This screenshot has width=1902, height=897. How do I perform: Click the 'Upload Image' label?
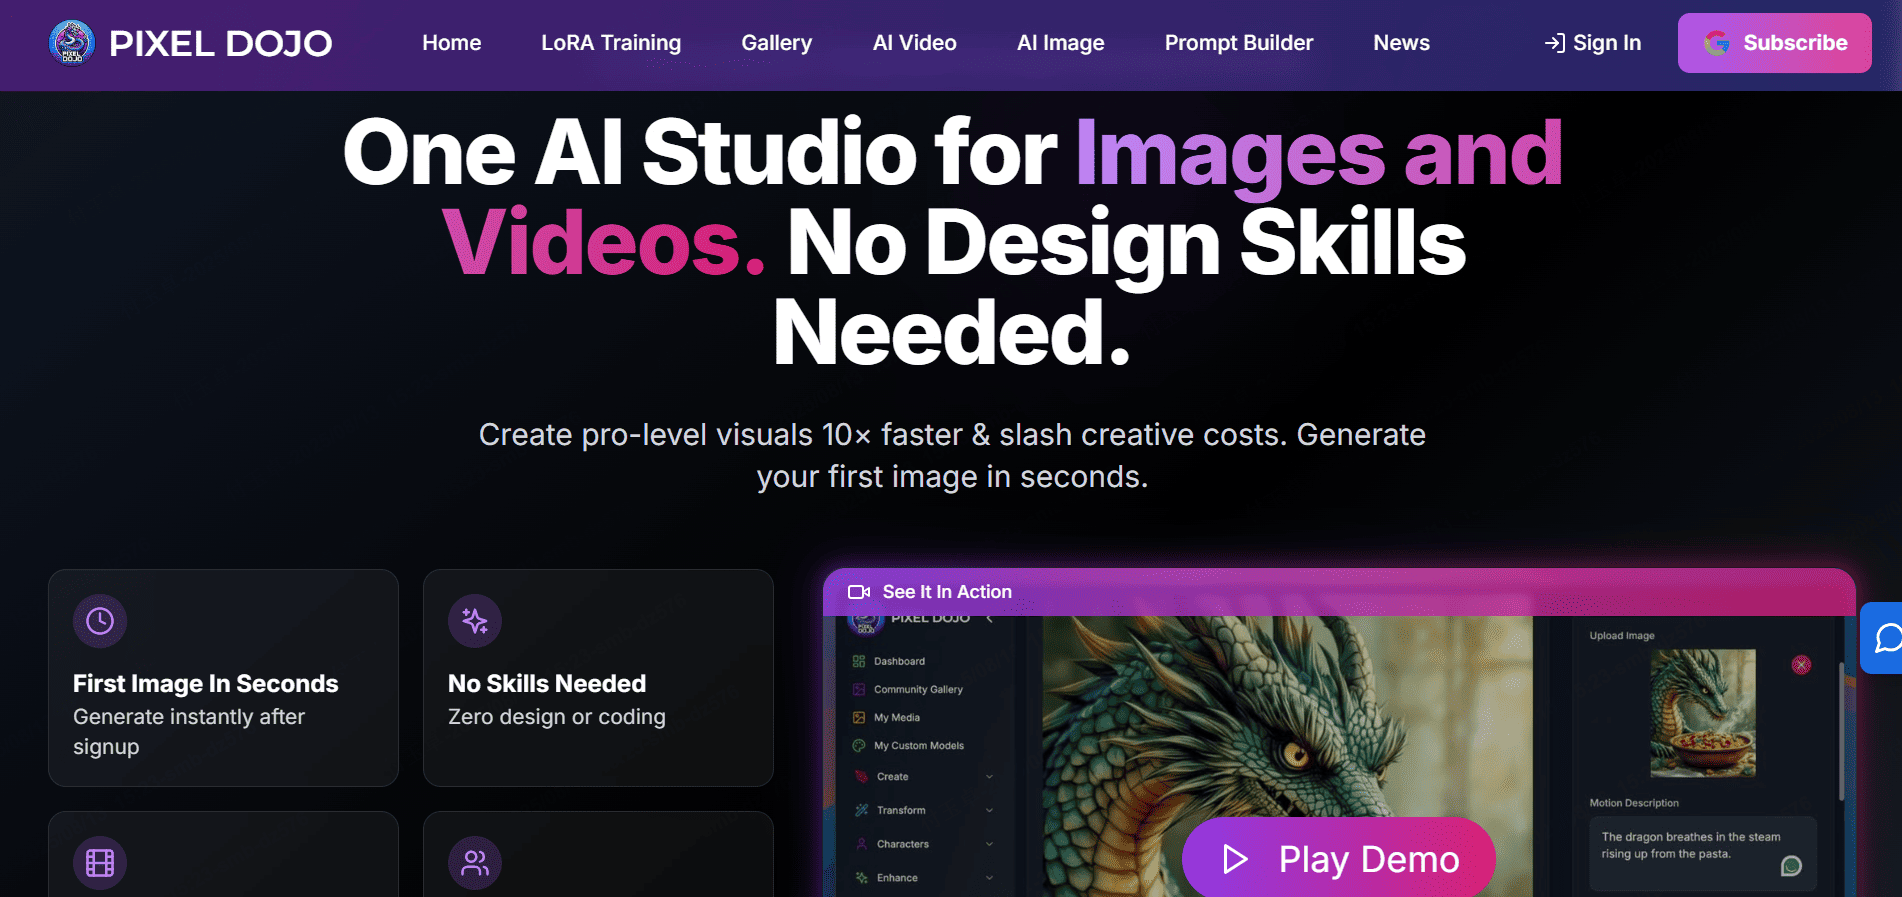click(1622, 636)
